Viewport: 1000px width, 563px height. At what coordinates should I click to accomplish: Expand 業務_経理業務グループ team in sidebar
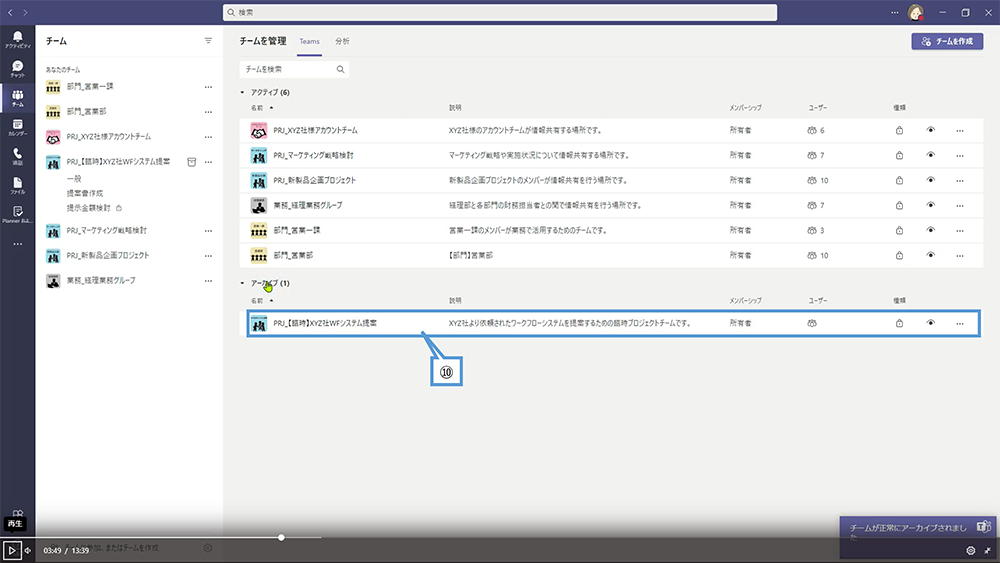tap(101, 281)
